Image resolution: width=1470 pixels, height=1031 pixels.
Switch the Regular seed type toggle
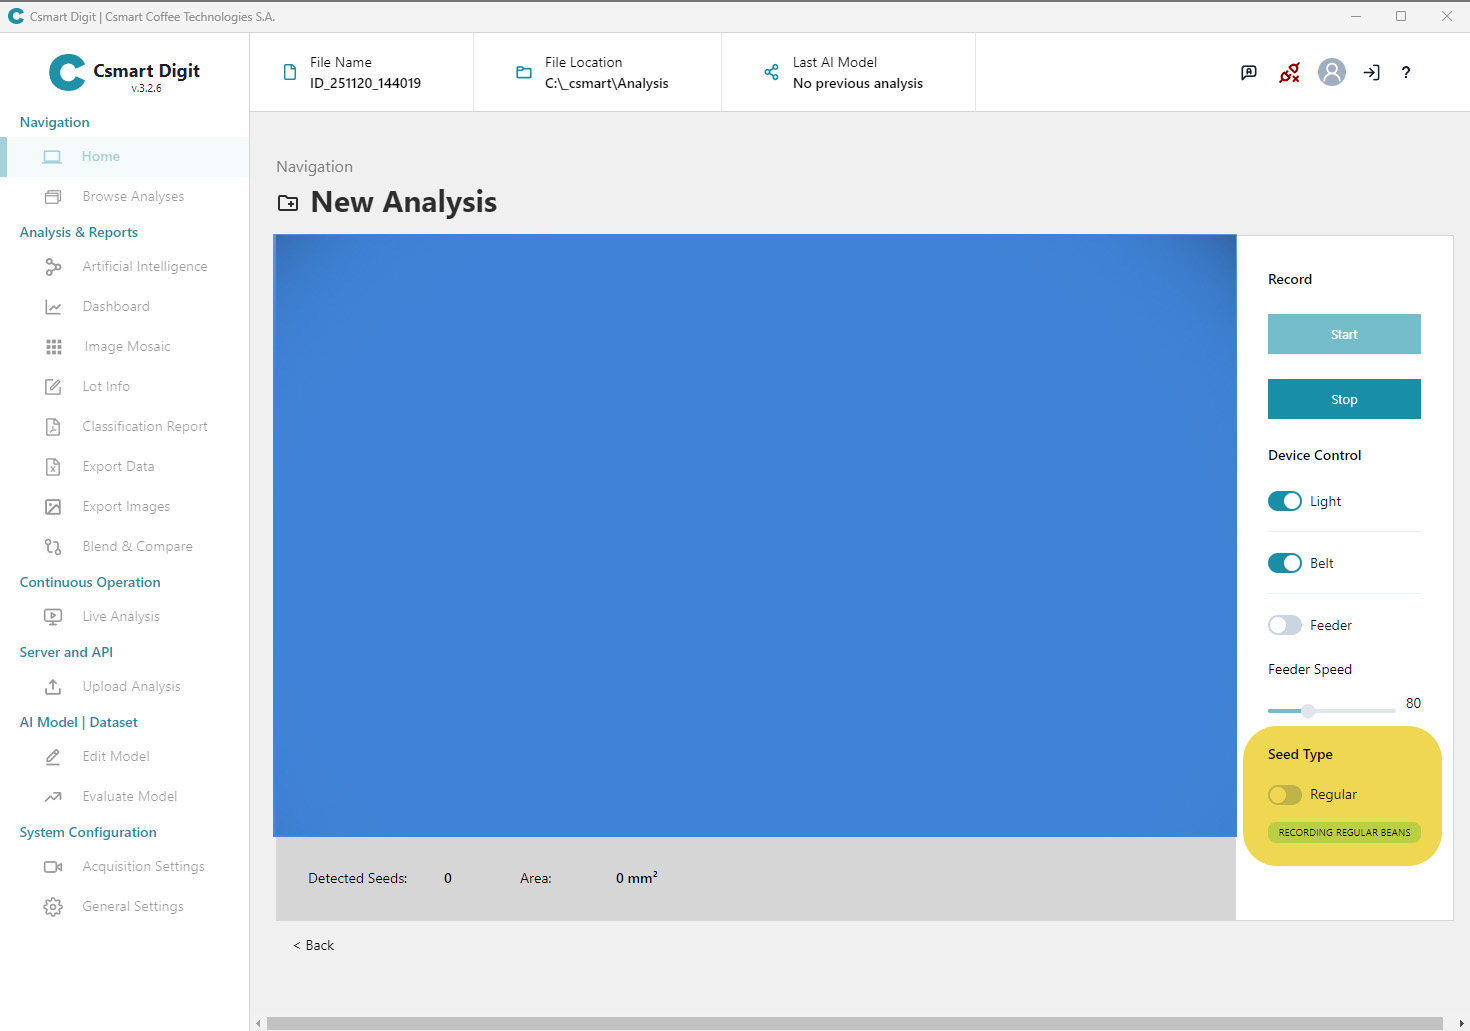1284,795
